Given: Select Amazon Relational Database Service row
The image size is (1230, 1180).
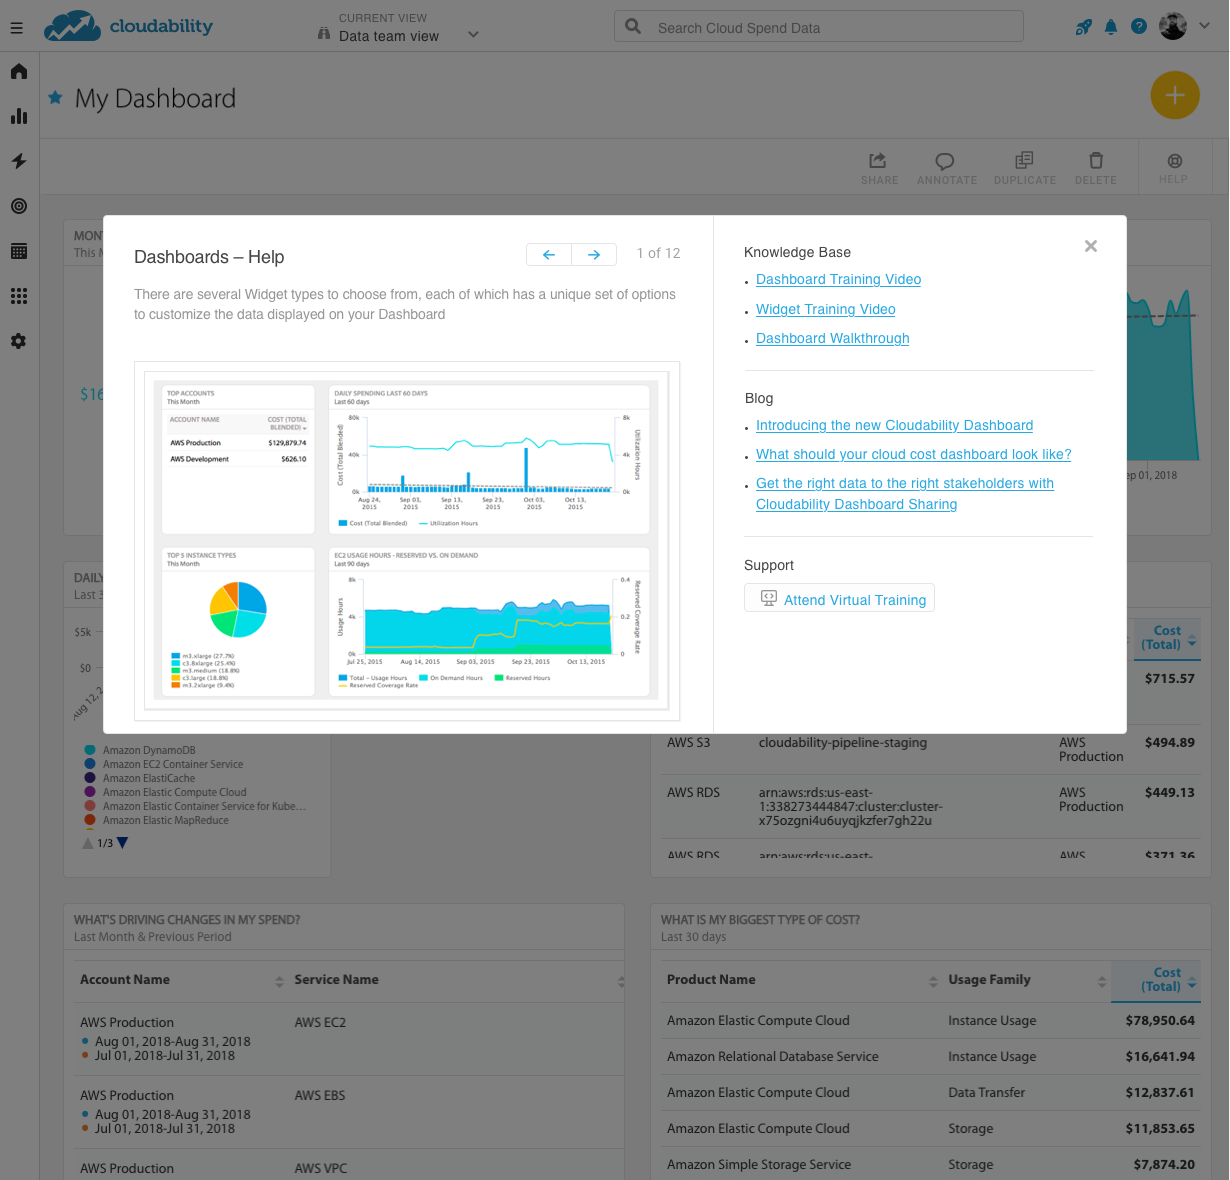Looking at the screenshot, I should (x=931, y=1057).
